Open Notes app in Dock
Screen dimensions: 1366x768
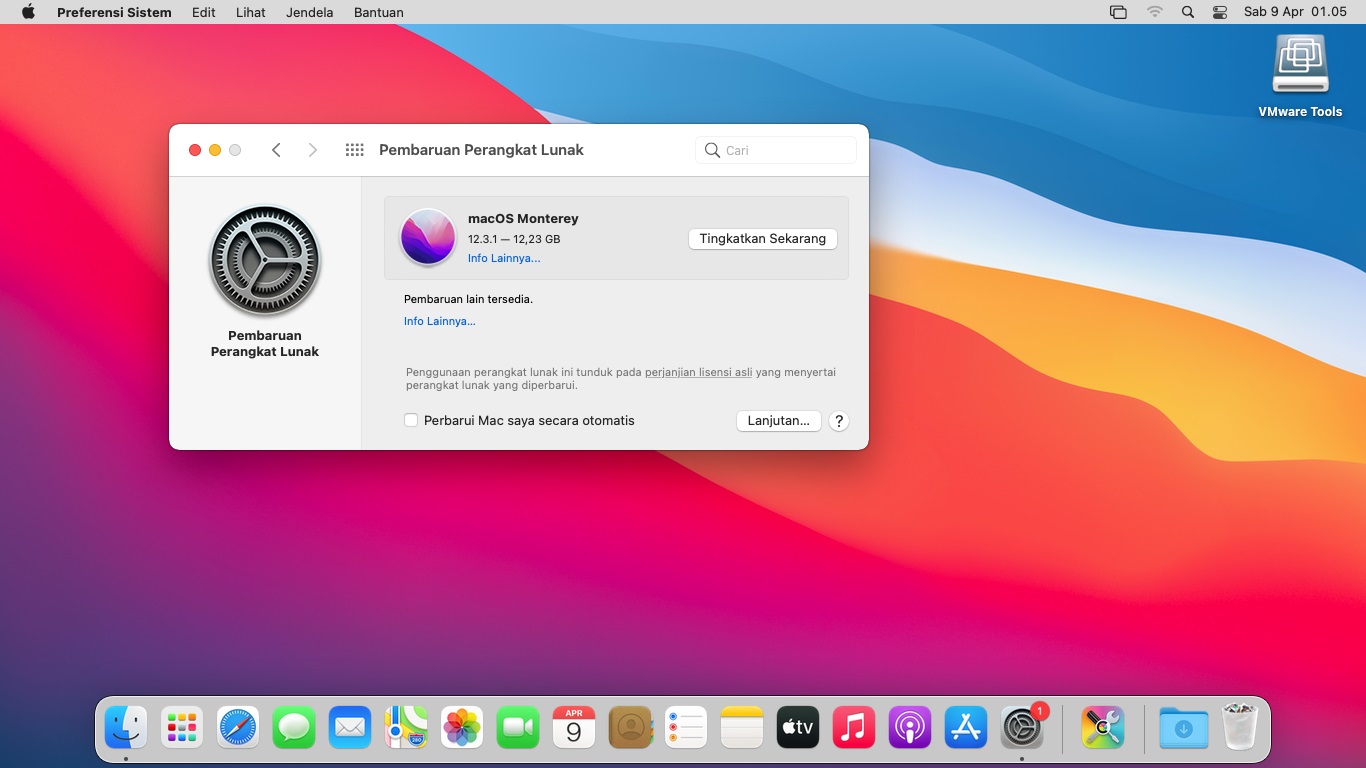[742, 727]
